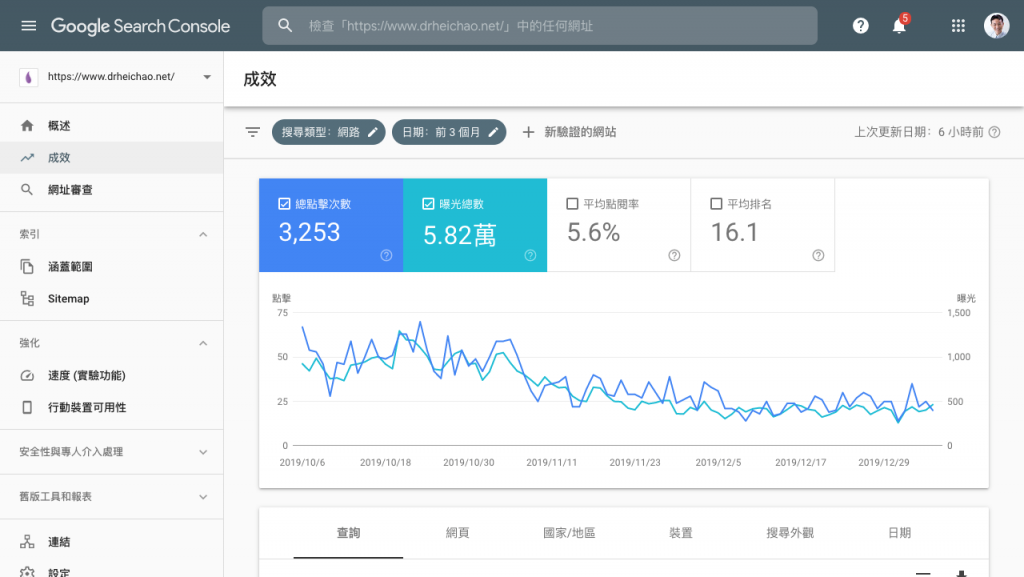Viewport: 1024px width, 577px height.
Task: Open help icon on 平均點閱率 card
Action: click(674, 255)
